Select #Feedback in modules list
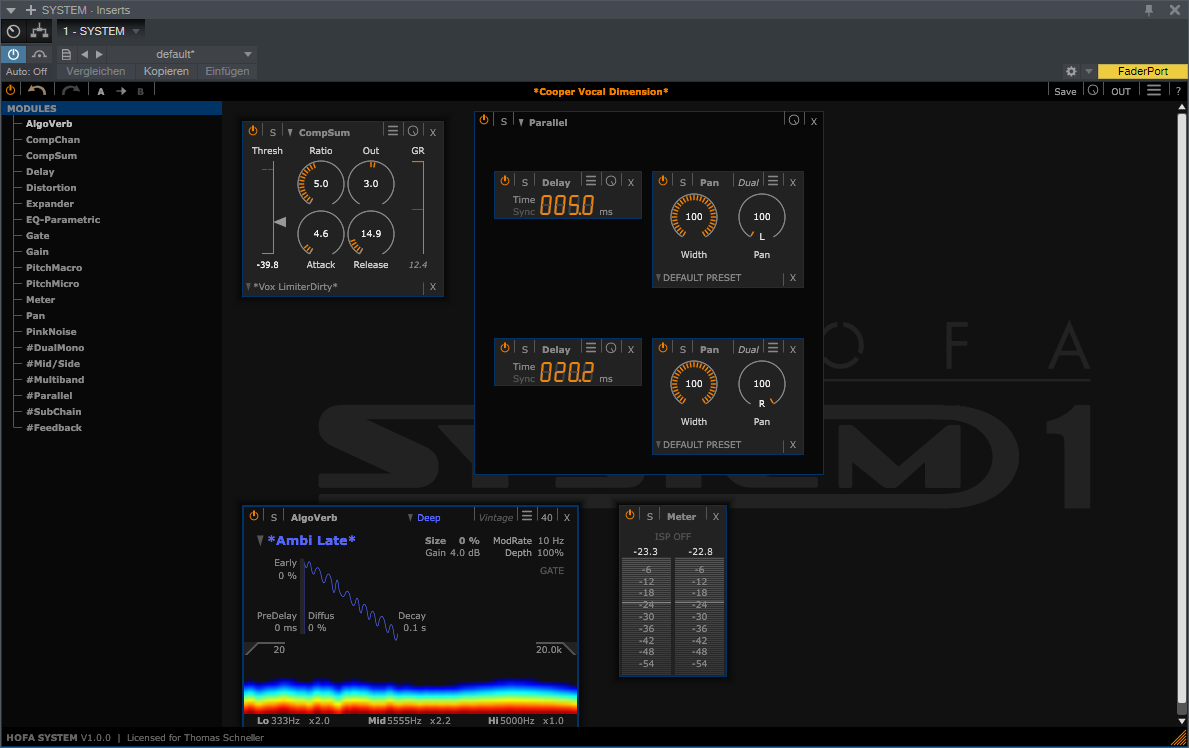The height and width of the screenshot is (748, 1189). [54, 427]
